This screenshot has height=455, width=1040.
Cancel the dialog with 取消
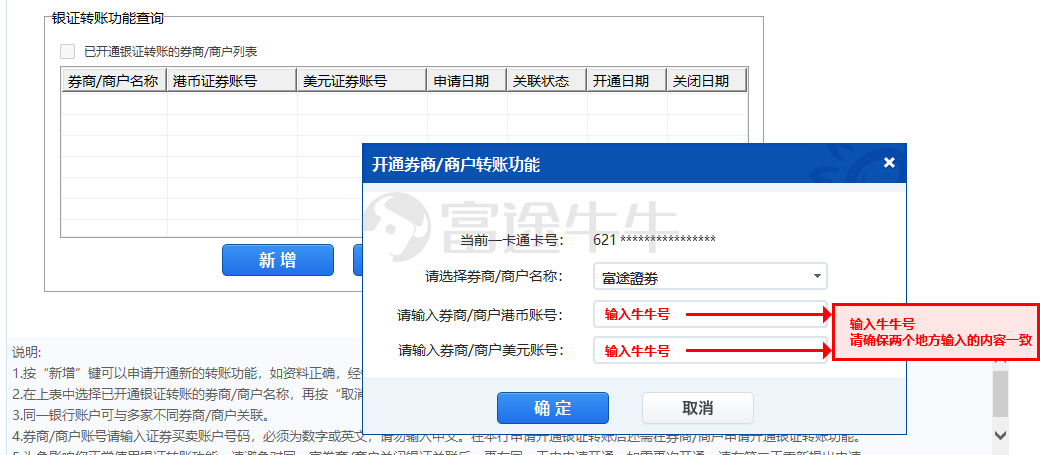[698, 408]
